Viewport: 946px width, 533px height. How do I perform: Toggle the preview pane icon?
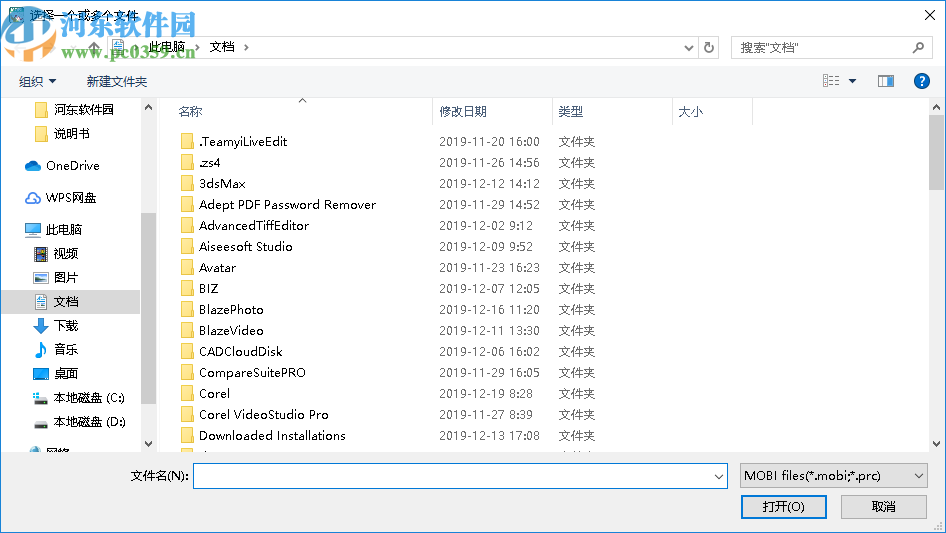point(886,81)
